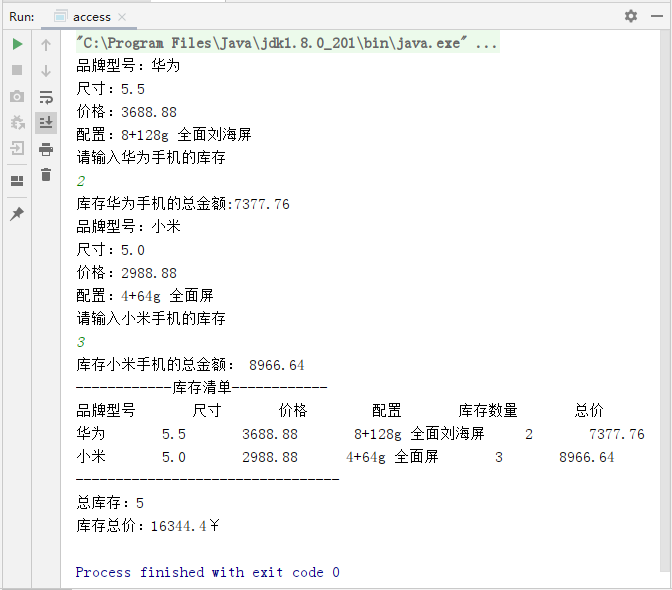Toggle Scroll to End button
Screen dimensions: 672x590
click(46, 123)
